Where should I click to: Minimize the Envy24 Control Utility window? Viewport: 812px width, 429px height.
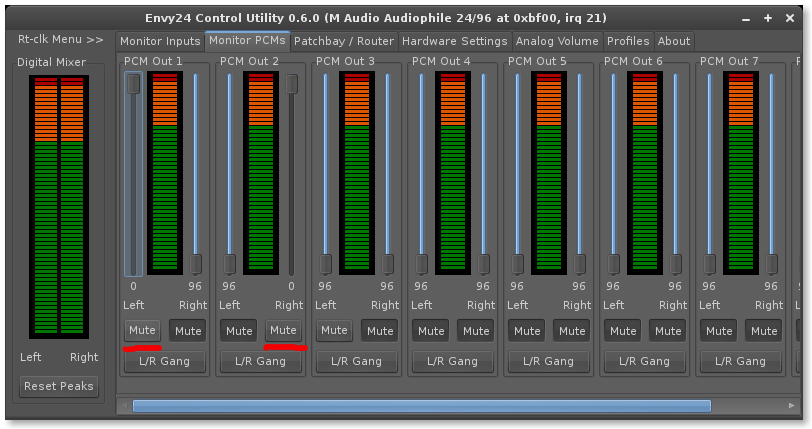(746, 19)
